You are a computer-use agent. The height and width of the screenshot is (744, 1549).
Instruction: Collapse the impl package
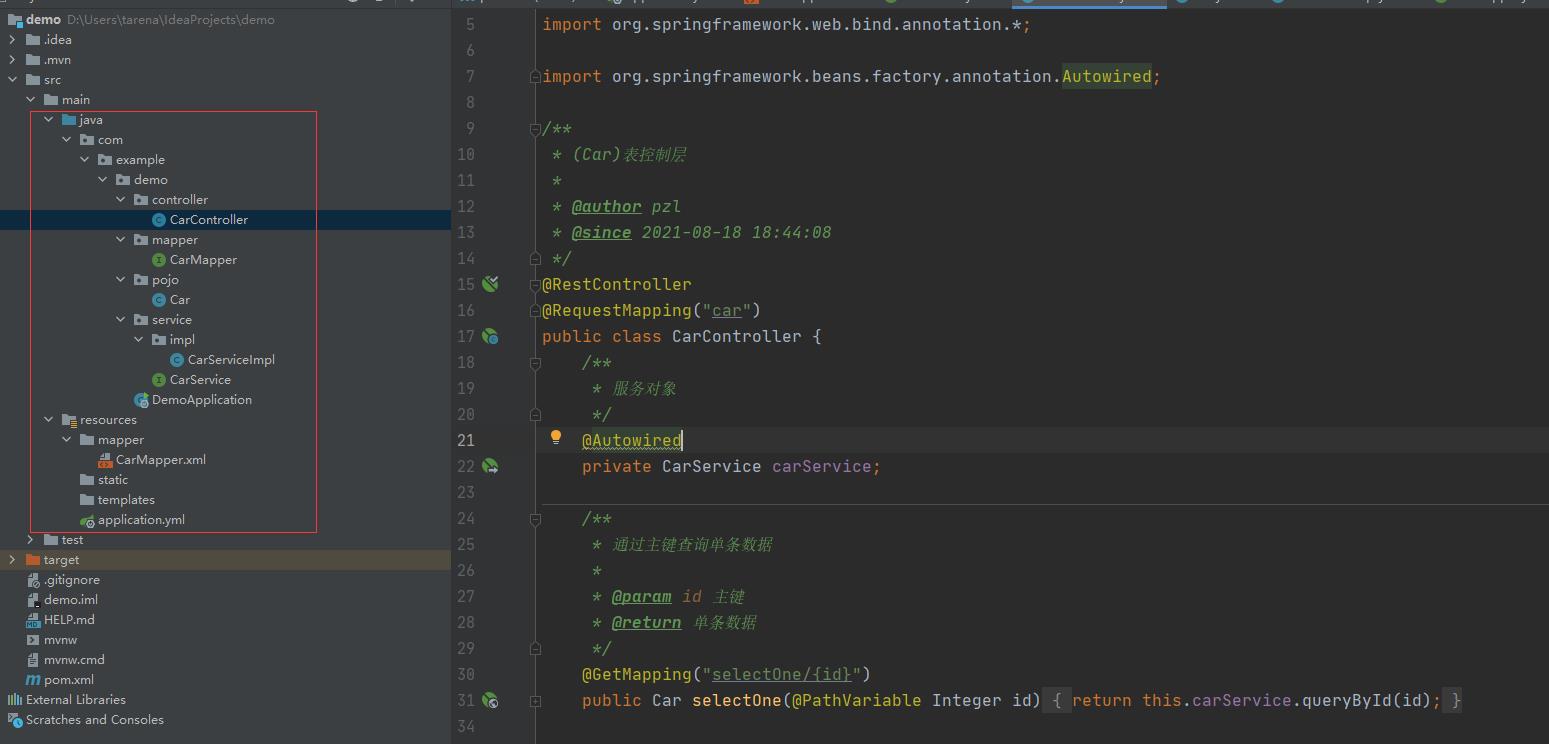[138, 340]
